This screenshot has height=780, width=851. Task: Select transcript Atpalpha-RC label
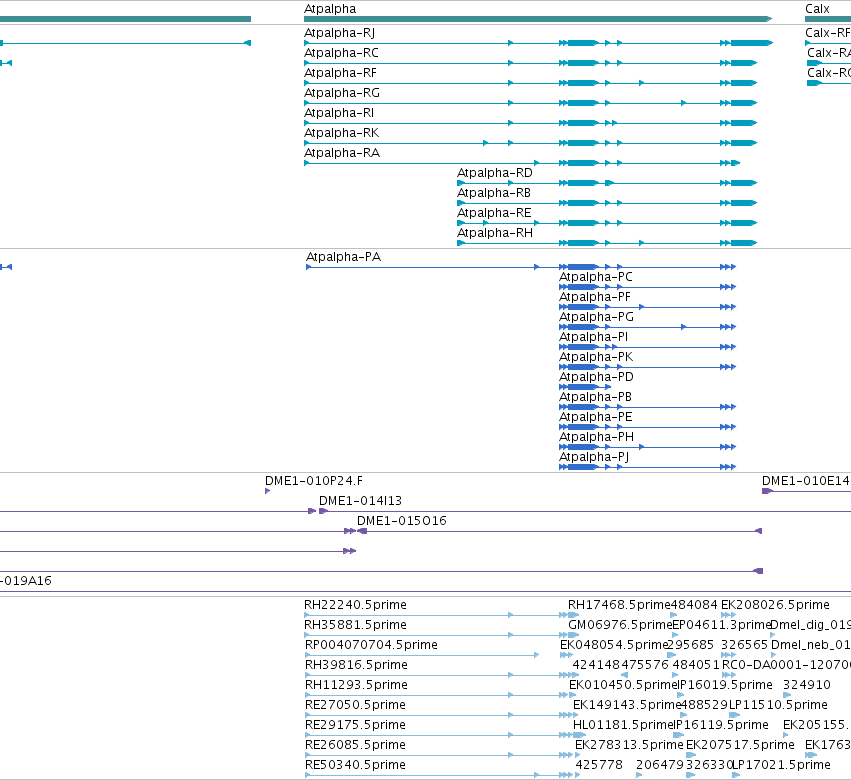pyautogui.click(x=341, y=53)
